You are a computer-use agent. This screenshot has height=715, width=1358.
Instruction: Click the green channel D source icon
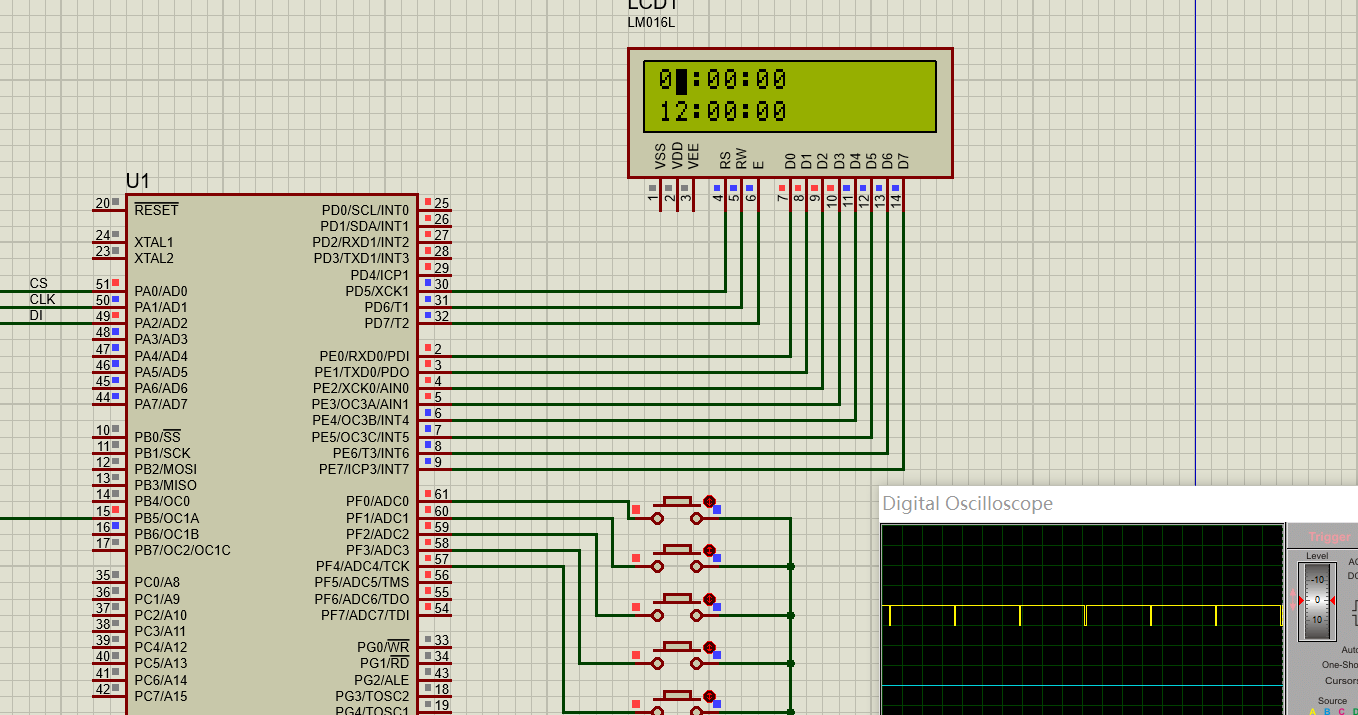1354,711
